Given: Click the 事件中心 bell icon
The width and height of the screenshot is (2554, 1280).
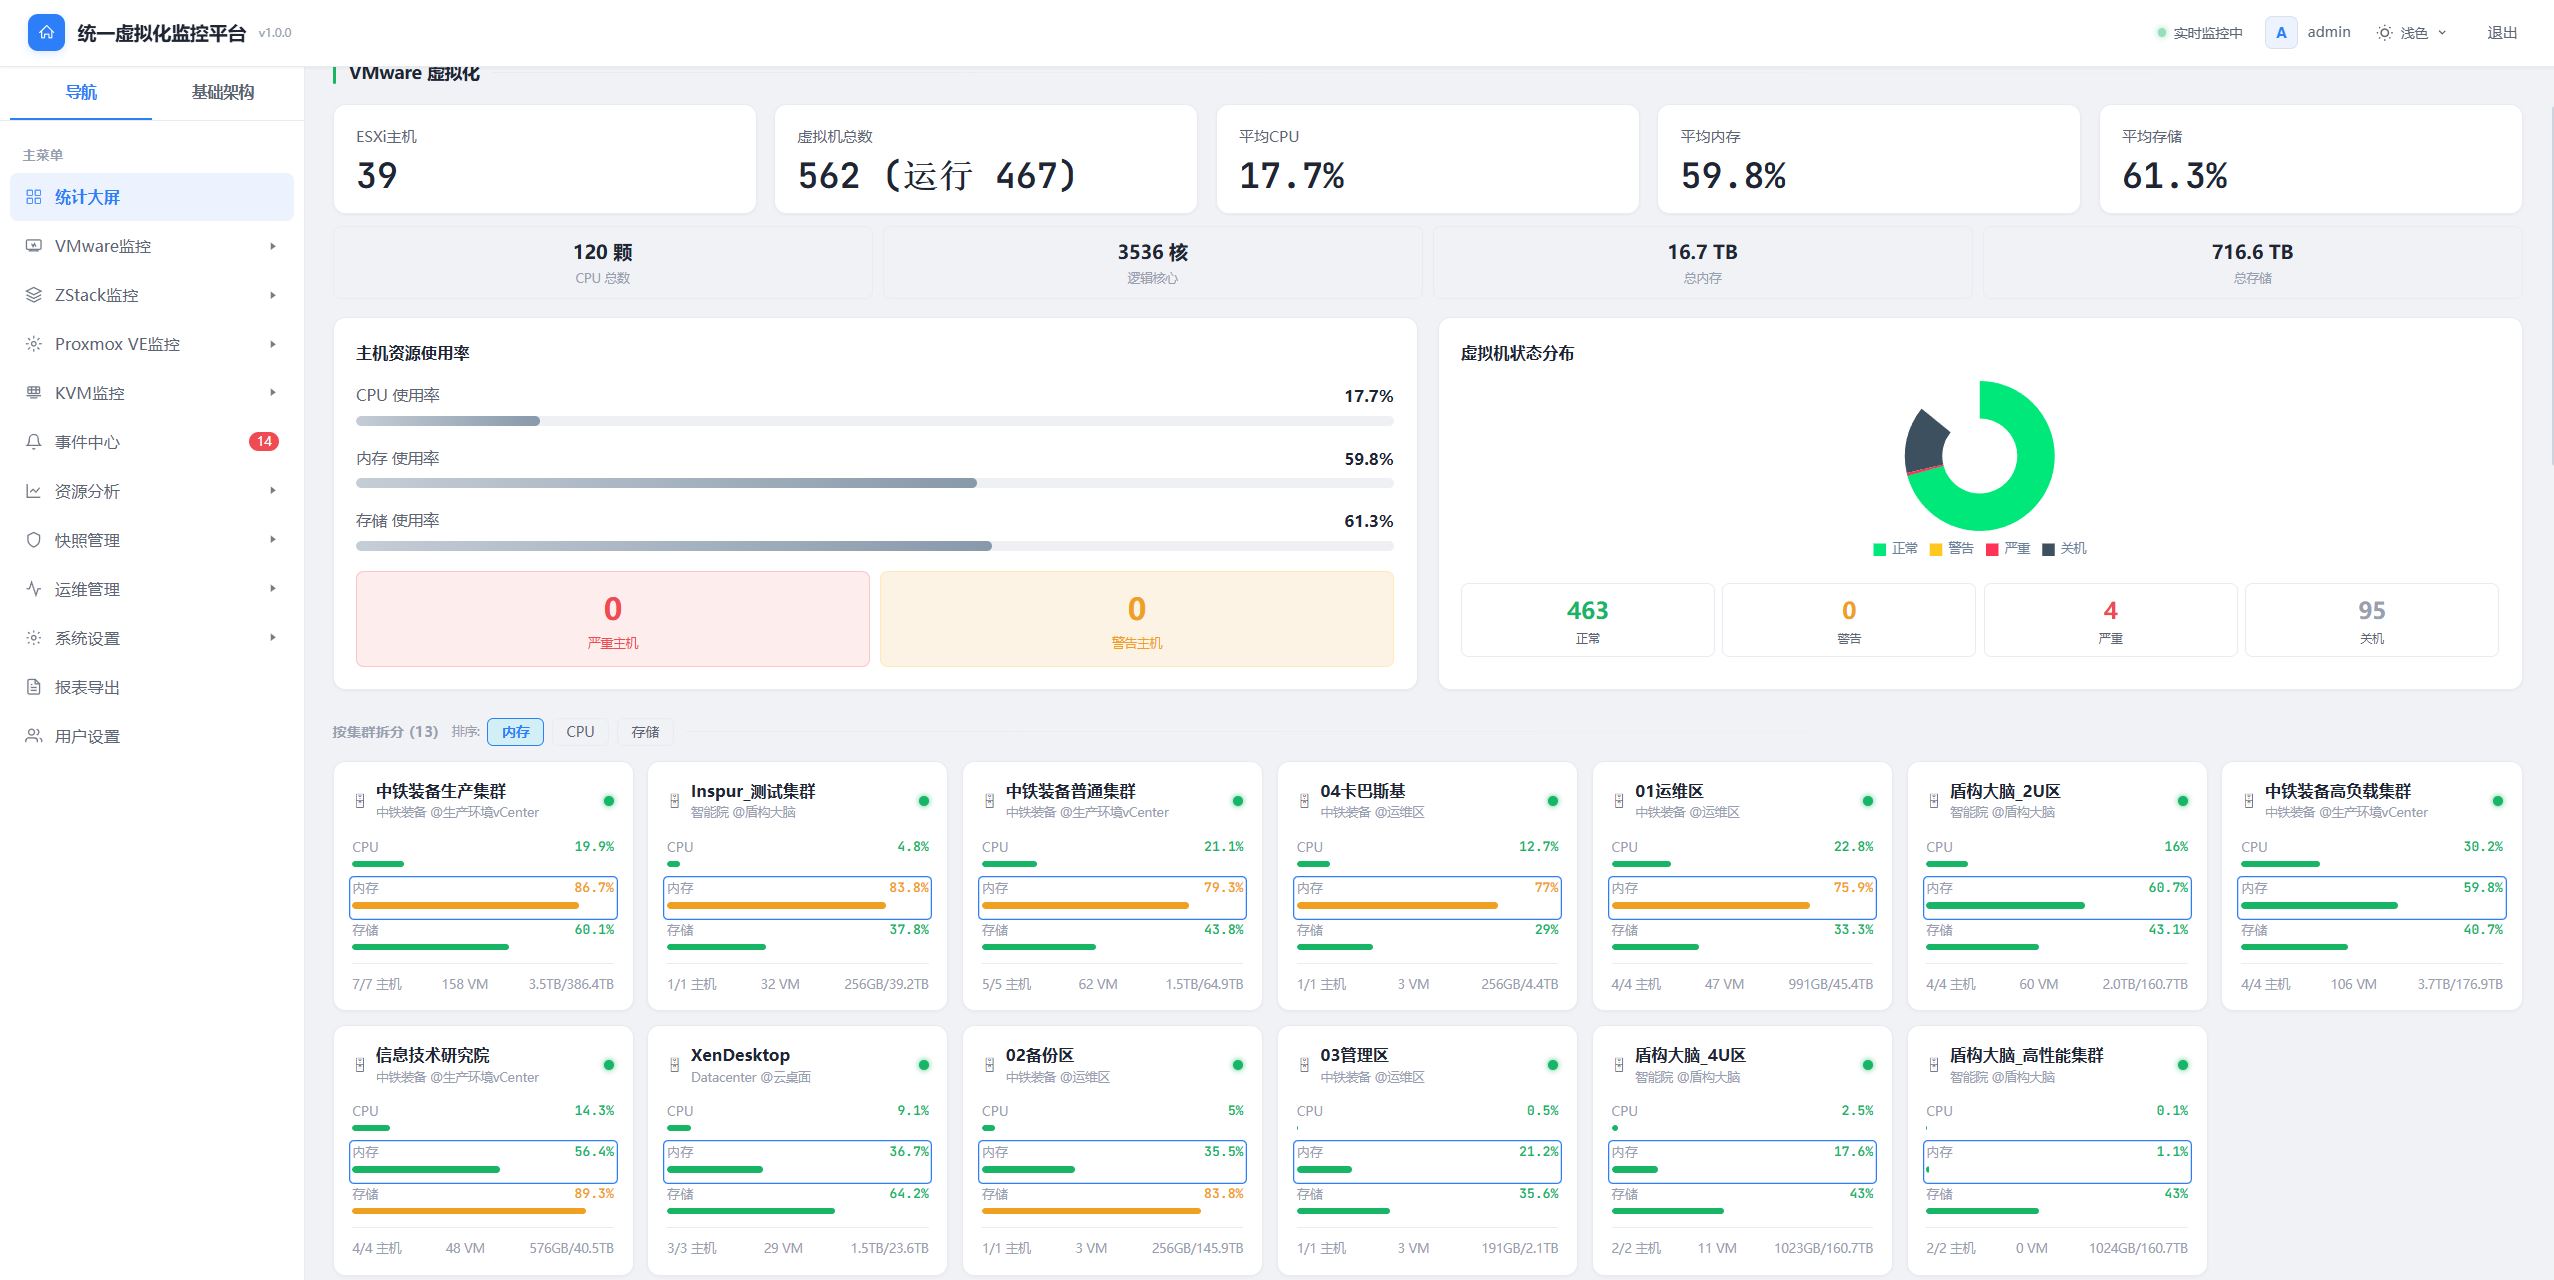Looking at the screenshot, I should pos(34,442).
